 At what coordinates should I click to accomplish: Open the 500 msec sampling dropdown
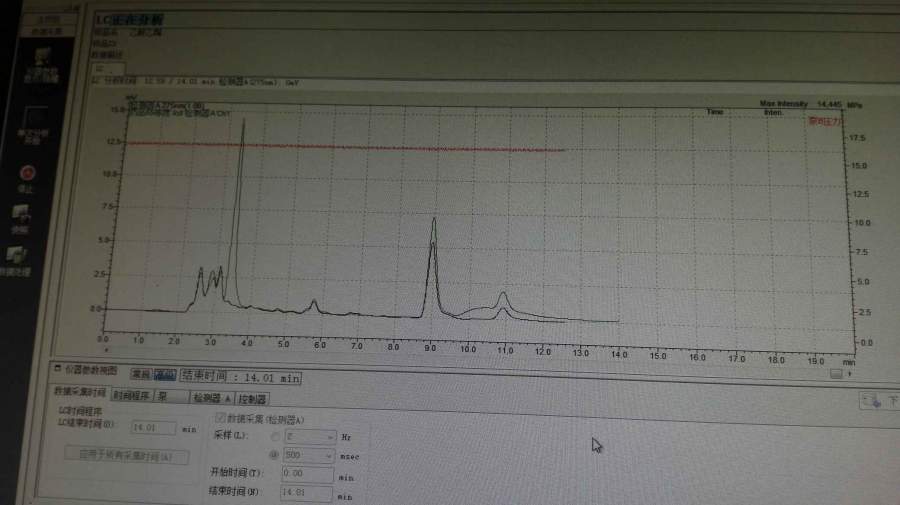(308, 455)
